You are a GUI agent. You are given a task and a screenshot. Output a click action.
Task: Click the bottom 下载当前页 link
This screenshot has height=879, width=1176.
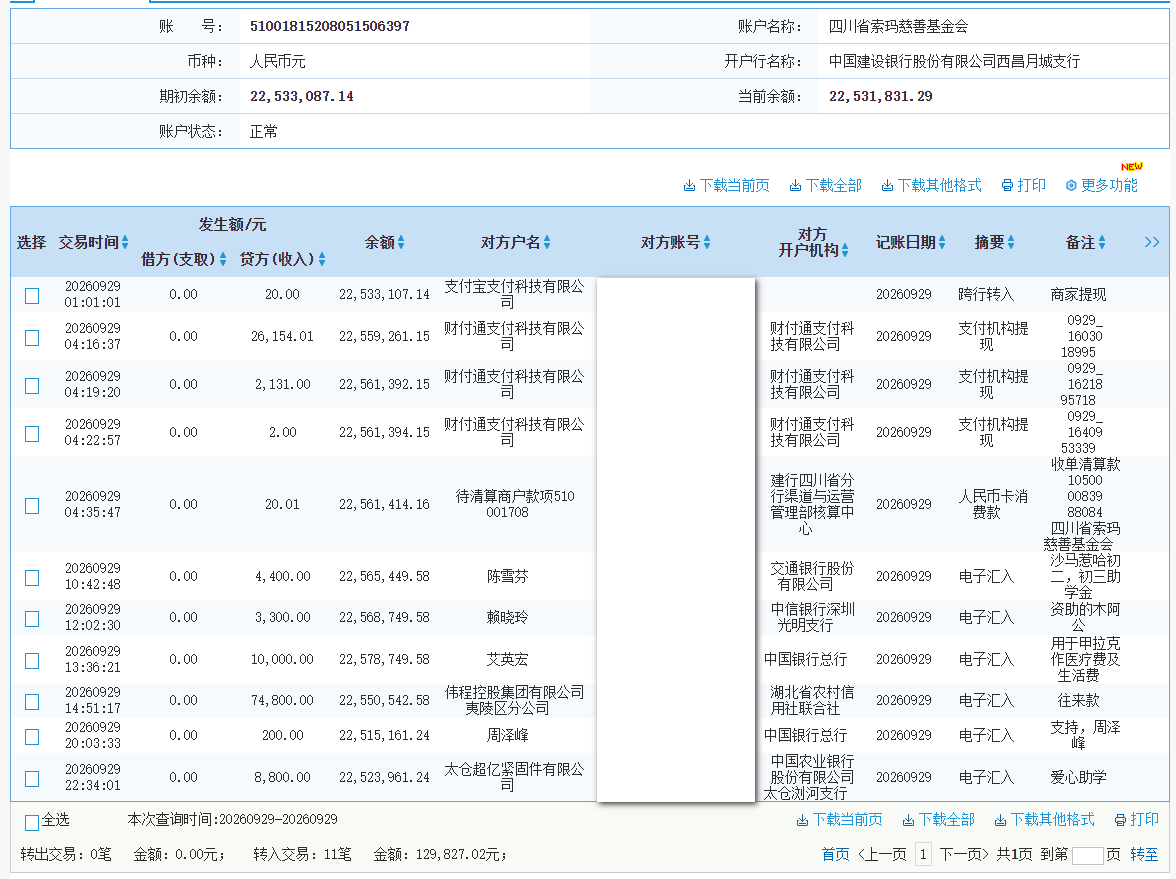pyautogui.click(x=839, y=820)
